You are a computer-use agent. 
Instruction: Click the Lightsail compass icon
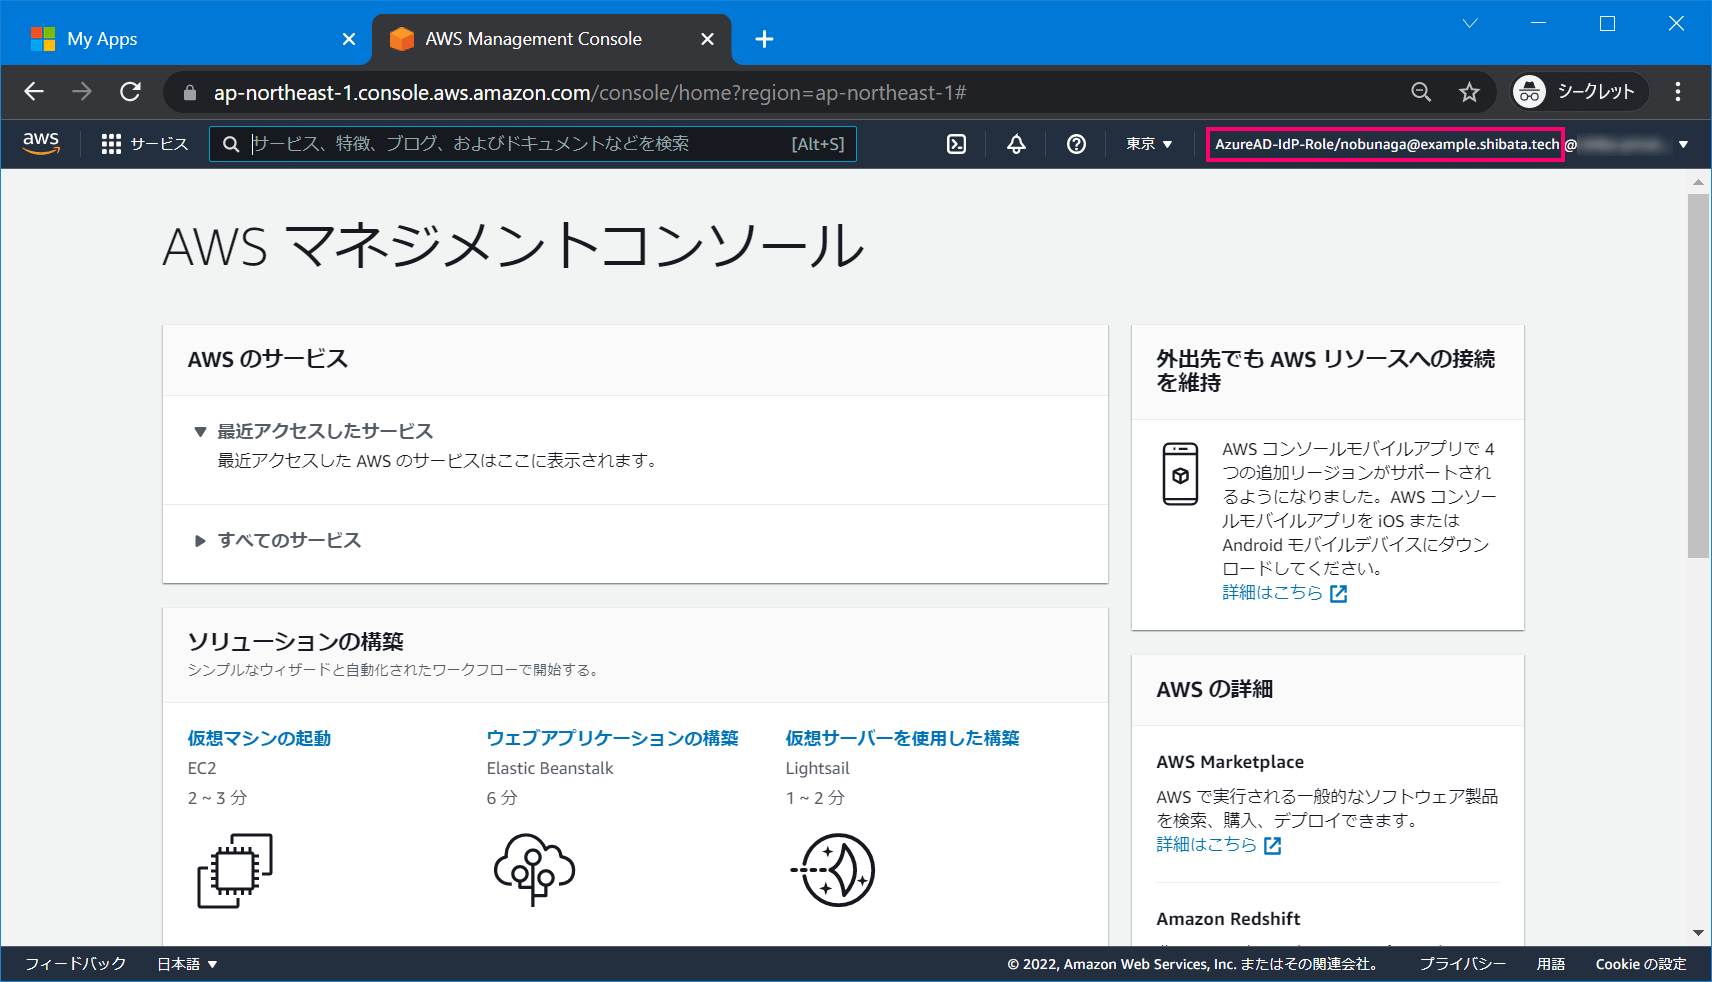(834, 870)
